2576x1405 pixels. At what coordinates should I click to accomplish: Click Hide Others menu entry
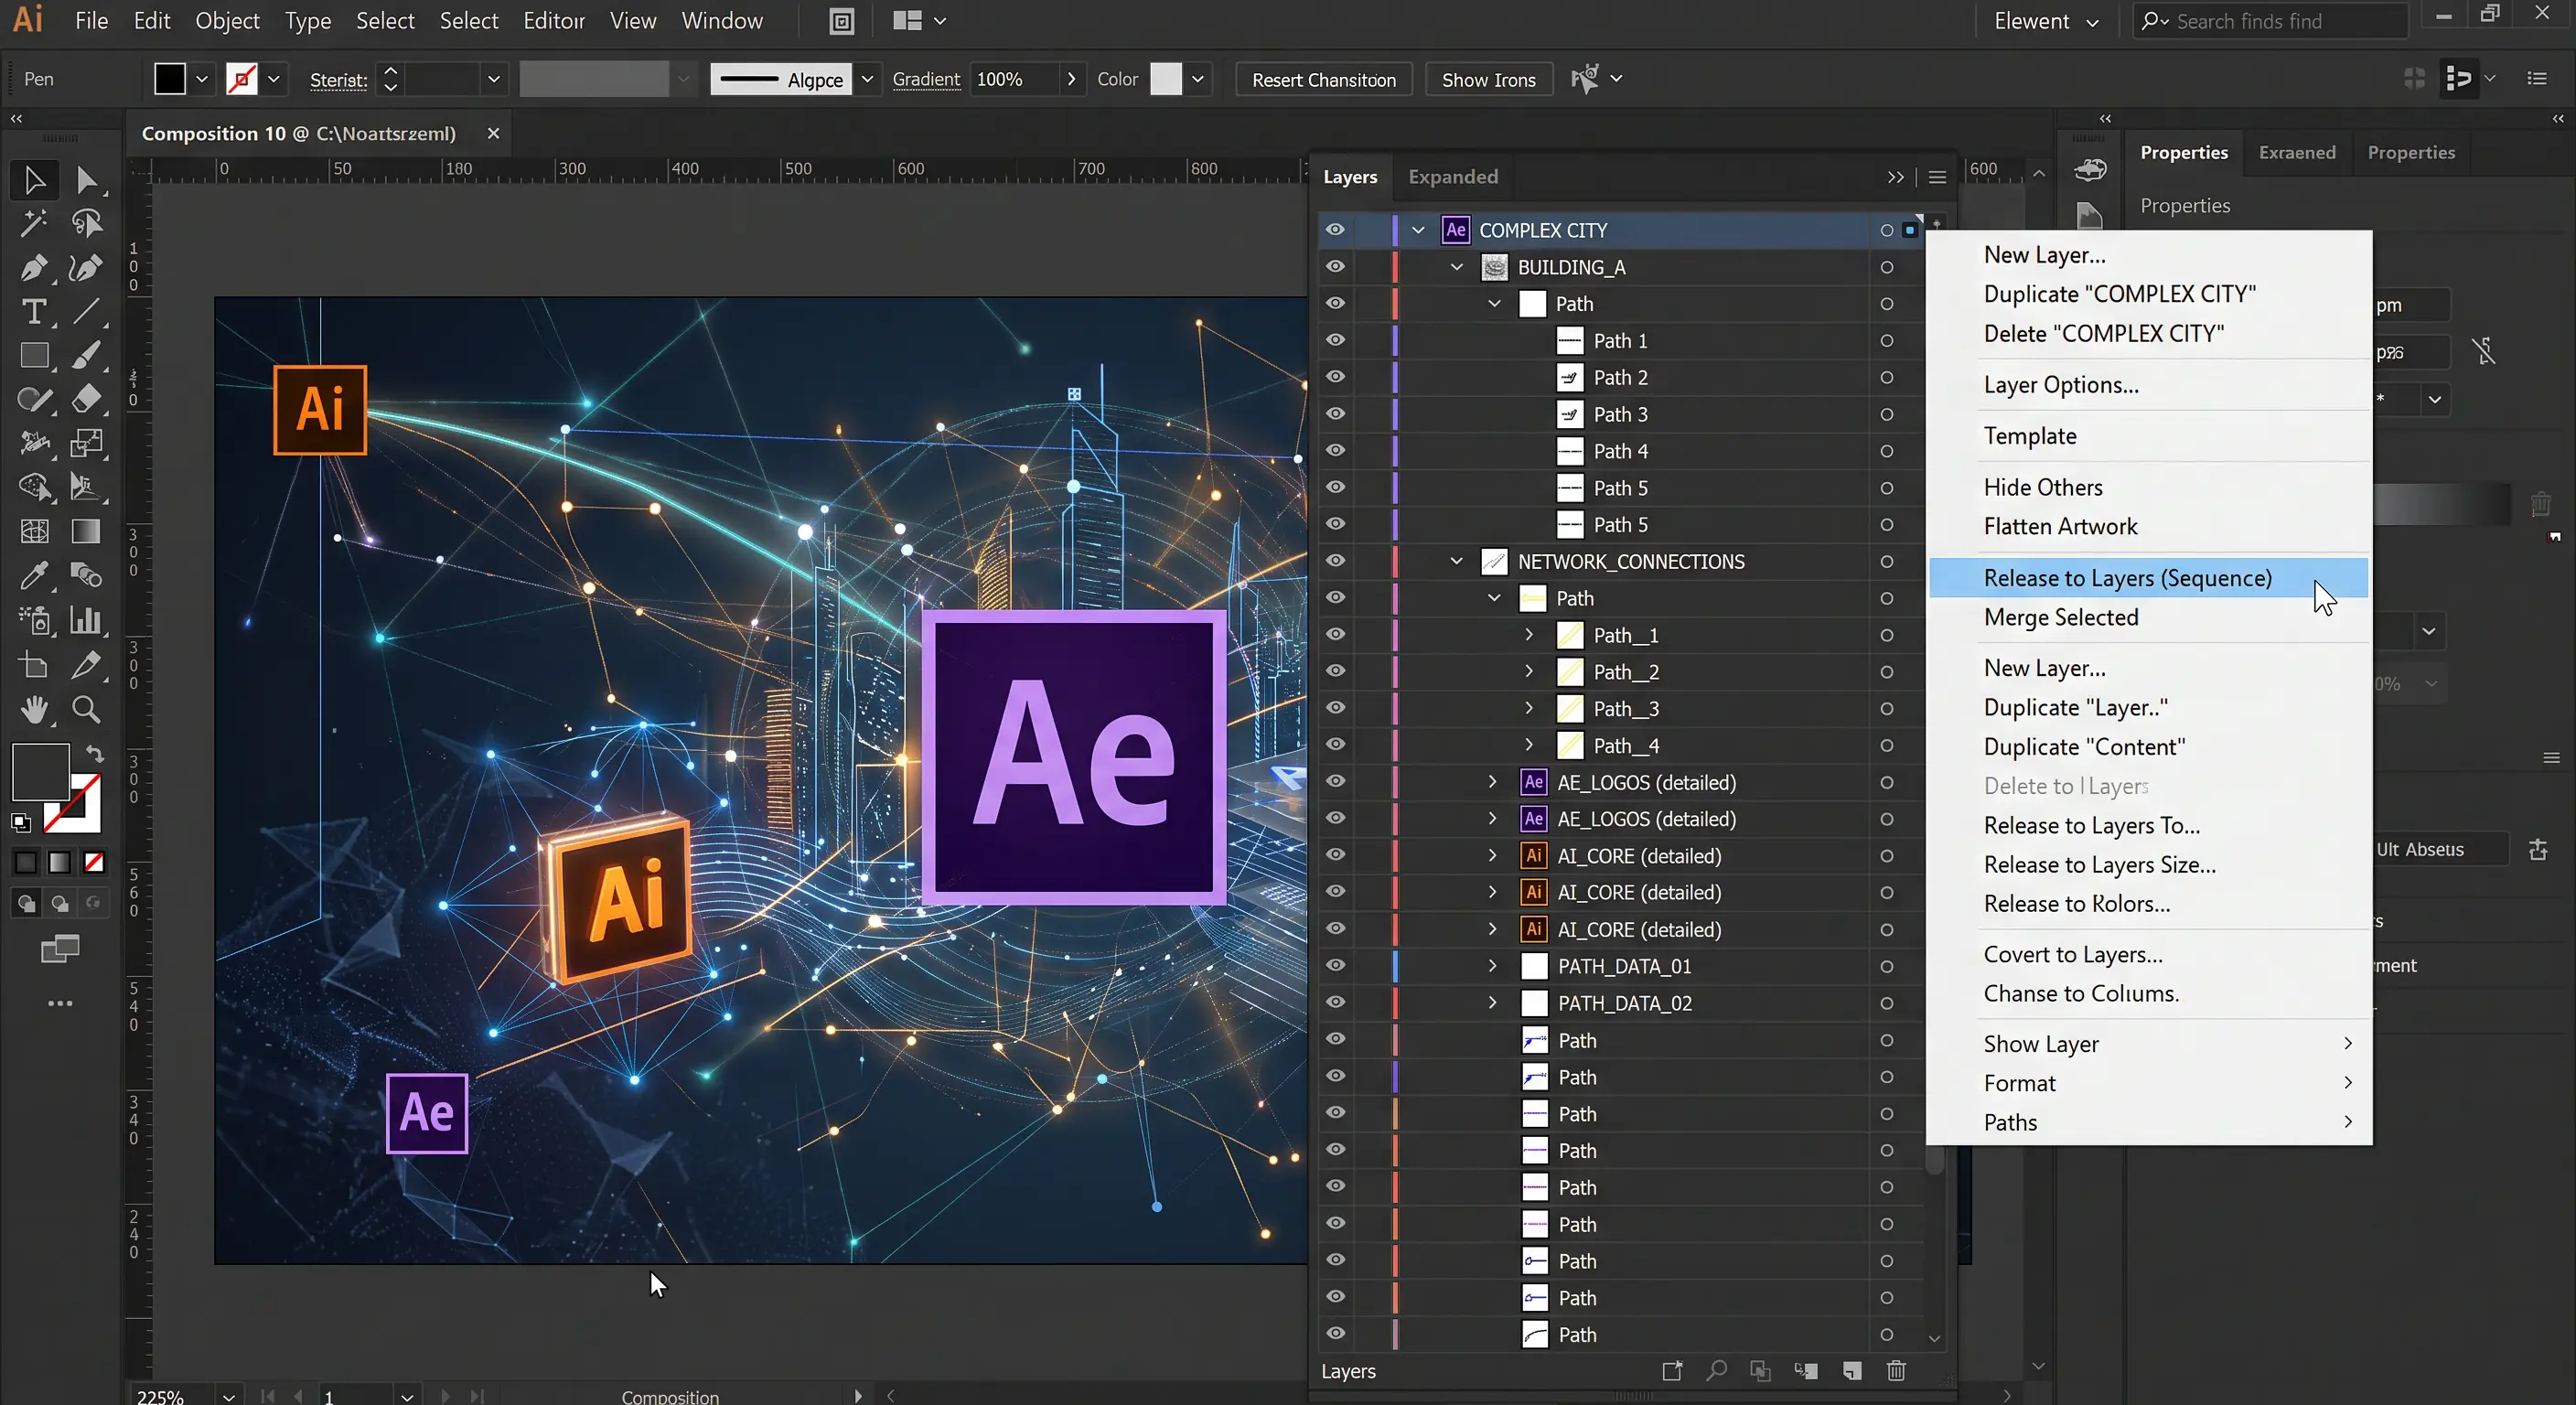click(2043, 488)
